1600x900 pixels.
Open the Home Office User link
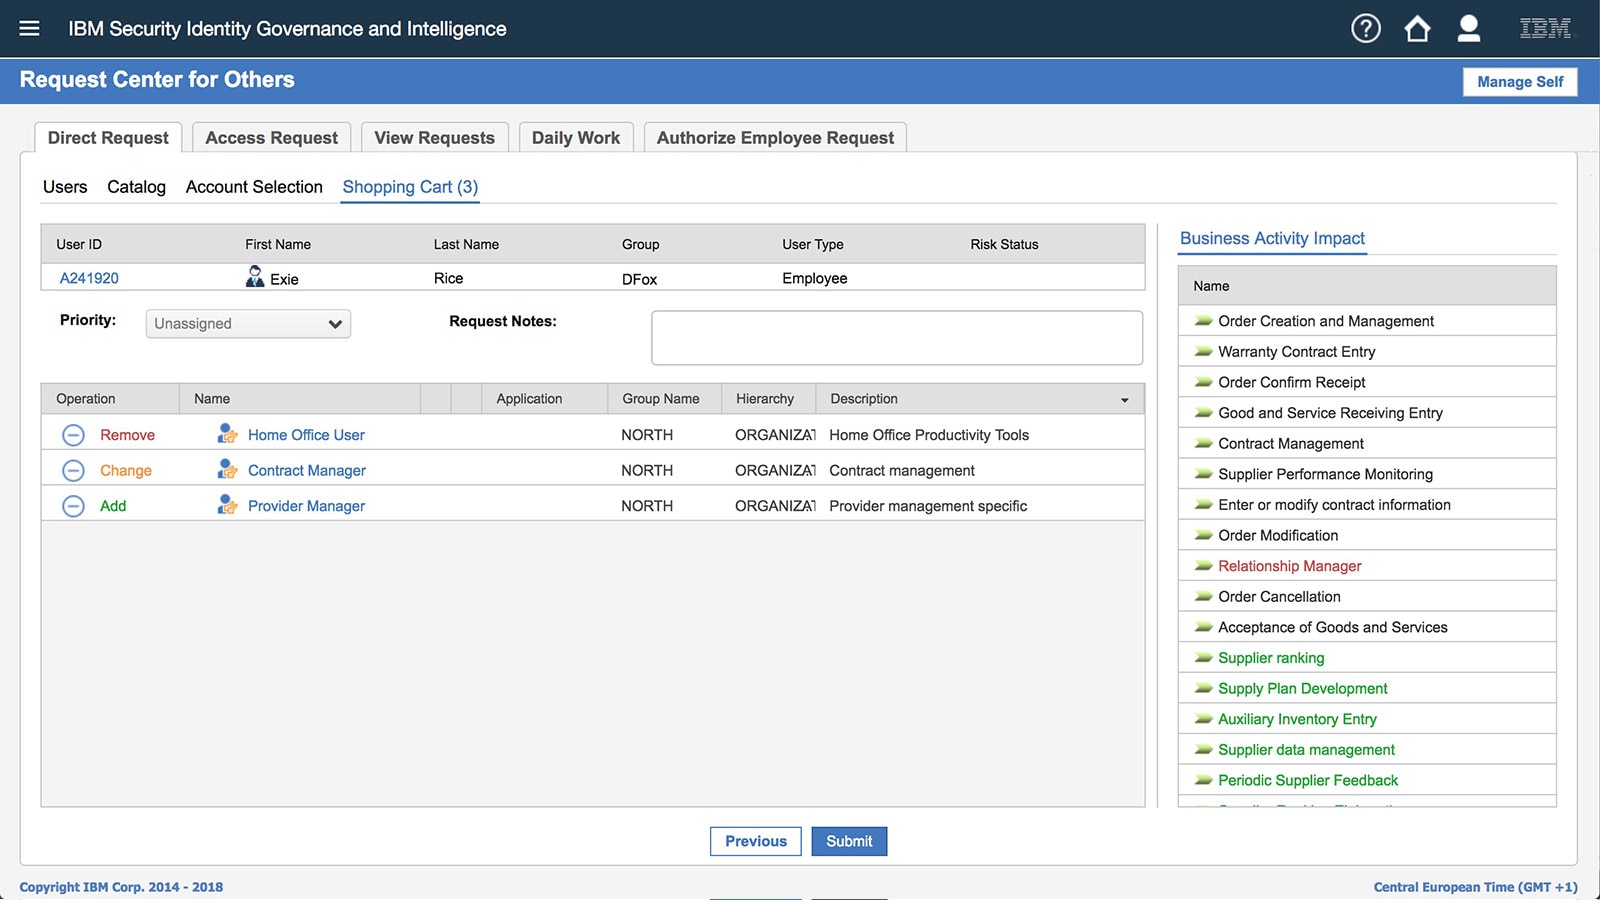[306, 435]
